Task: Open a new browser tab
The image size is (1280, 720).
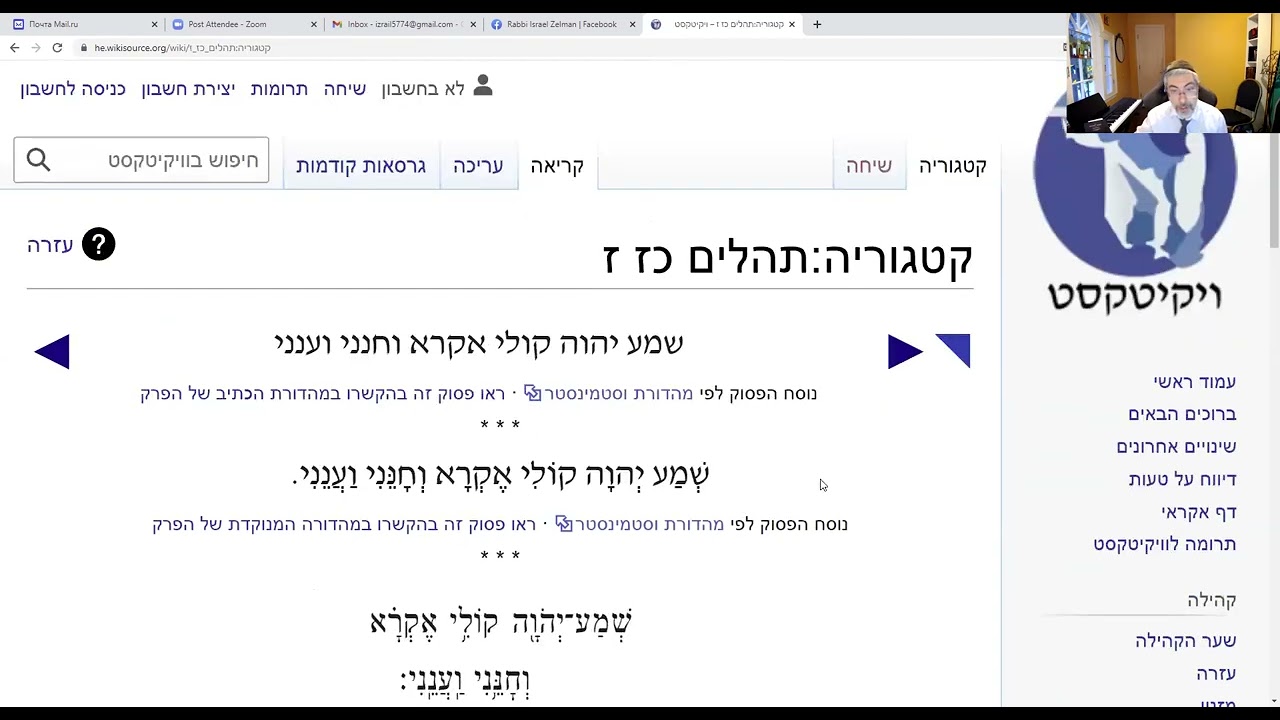Action: (x=817, y=24)
